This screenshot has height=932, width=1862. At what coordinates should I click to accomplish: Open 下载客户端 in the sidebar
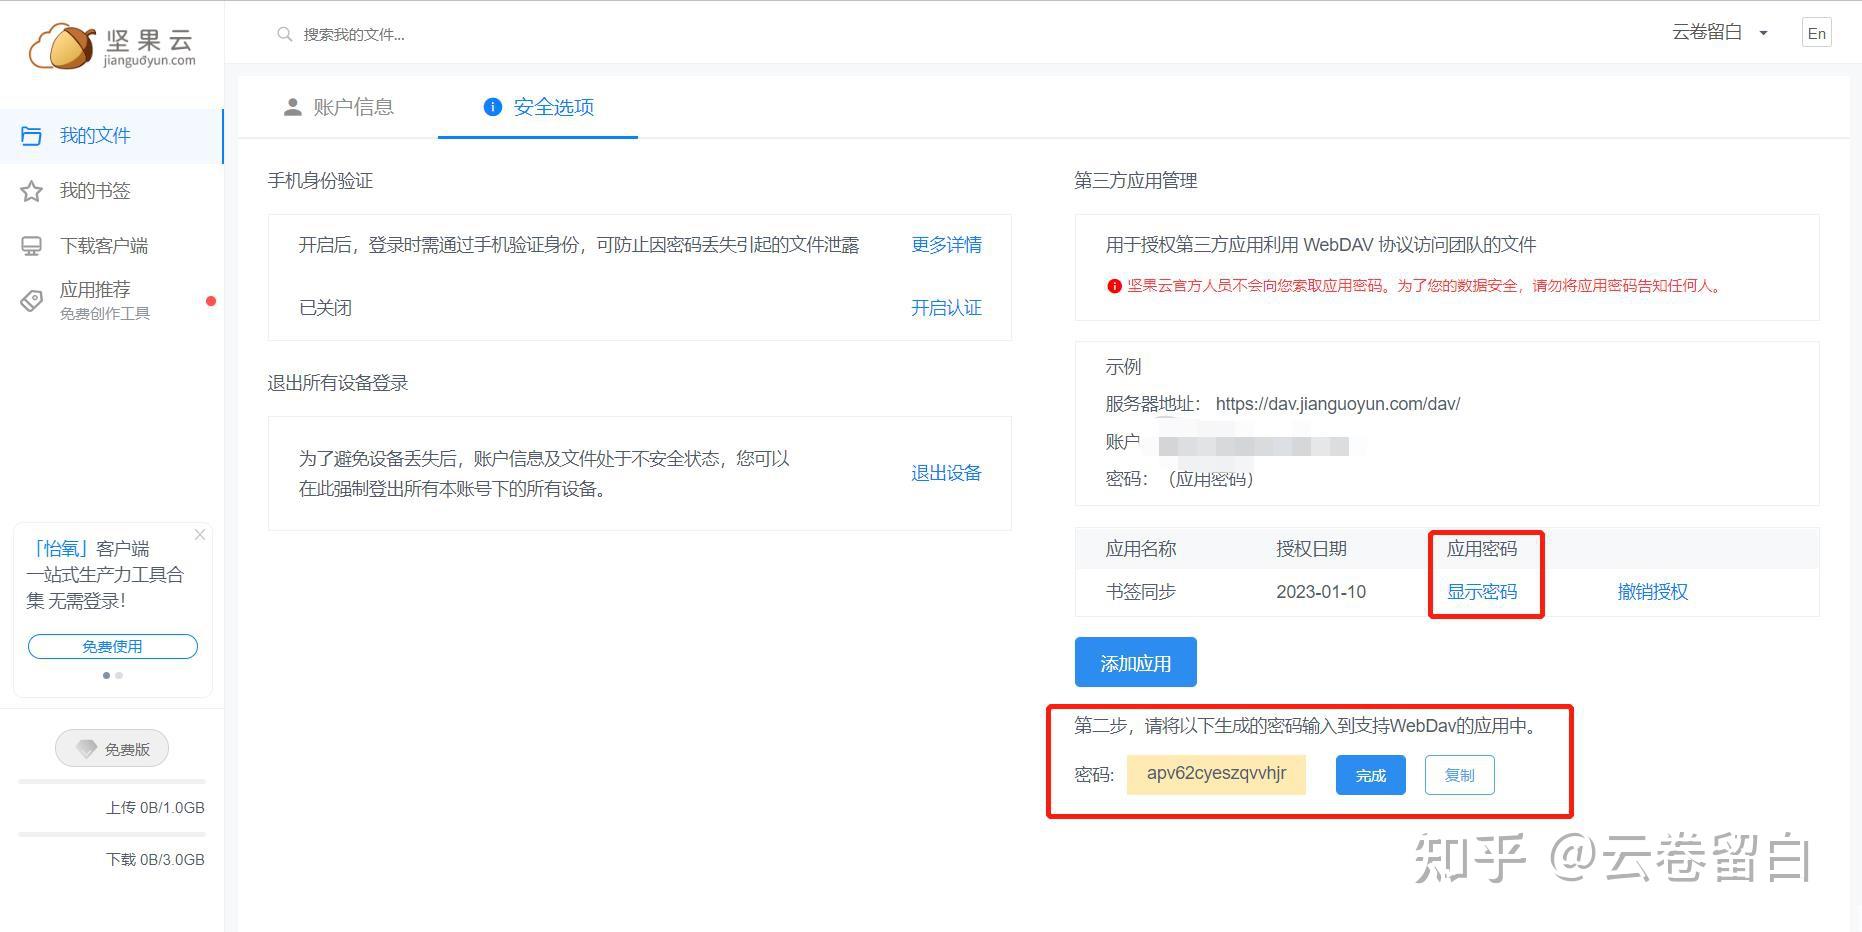[111, 246]
